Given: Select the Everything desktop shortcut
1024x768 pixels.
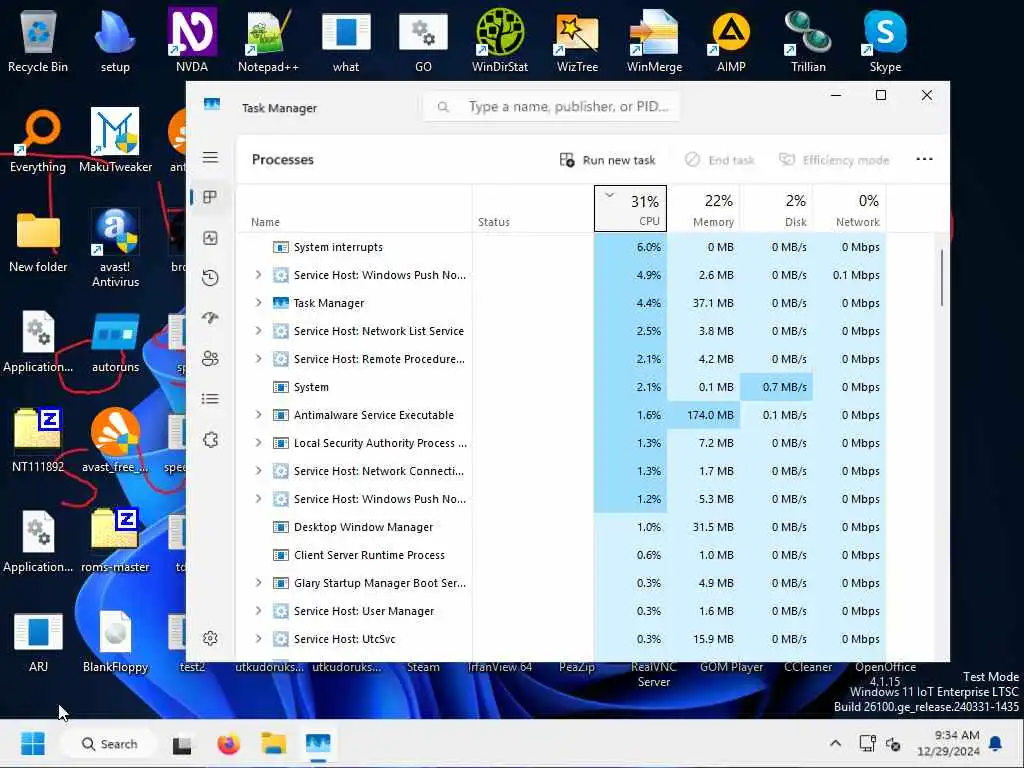Looking at the screenshot, I should 38,141.
